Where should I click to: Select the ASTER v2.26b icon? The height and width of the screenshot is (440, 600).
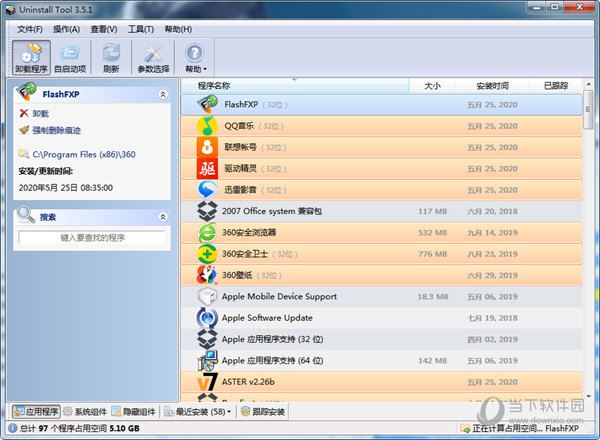tap(207, 382)
